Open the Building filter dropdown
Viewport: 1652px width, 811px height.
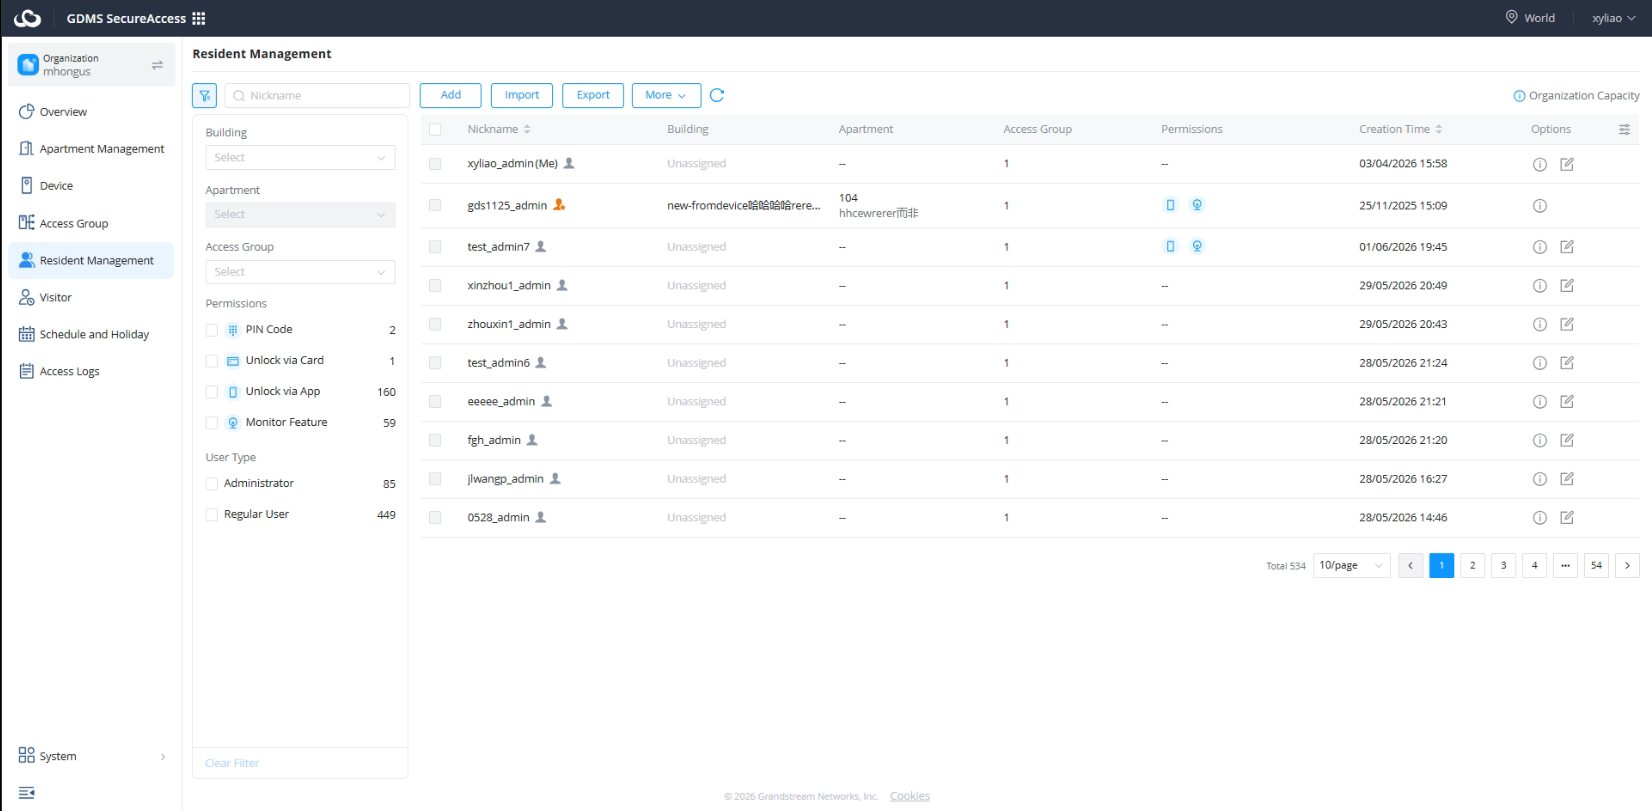[300, 158]
